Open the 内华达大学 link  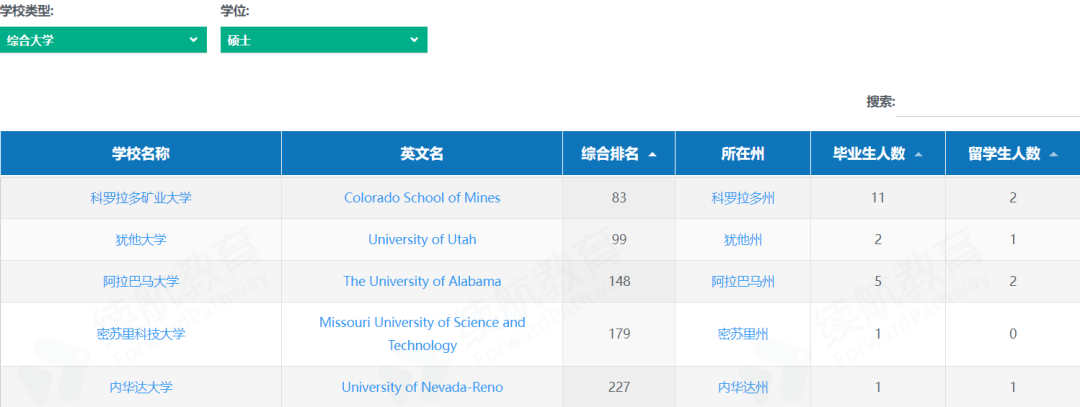coord(141,387)
